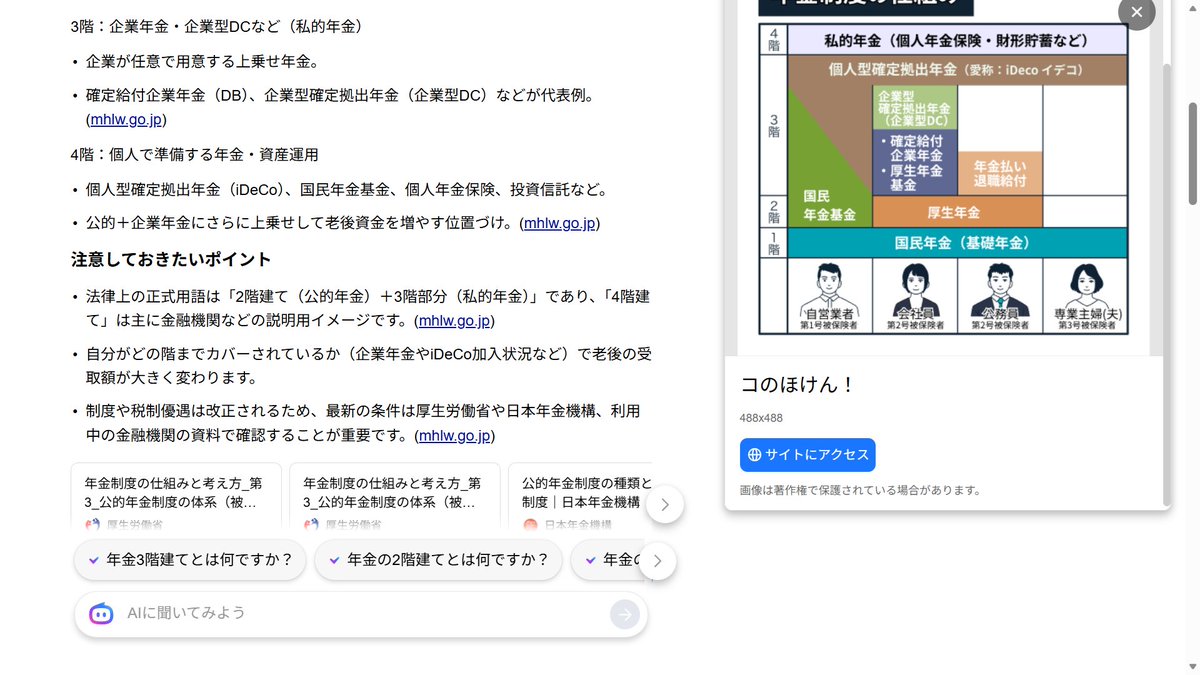Image resolution: width=1200 pixels, height=675 pixels.
Task: Click the chatbot icon in the input box
Action: pos(101,614)
